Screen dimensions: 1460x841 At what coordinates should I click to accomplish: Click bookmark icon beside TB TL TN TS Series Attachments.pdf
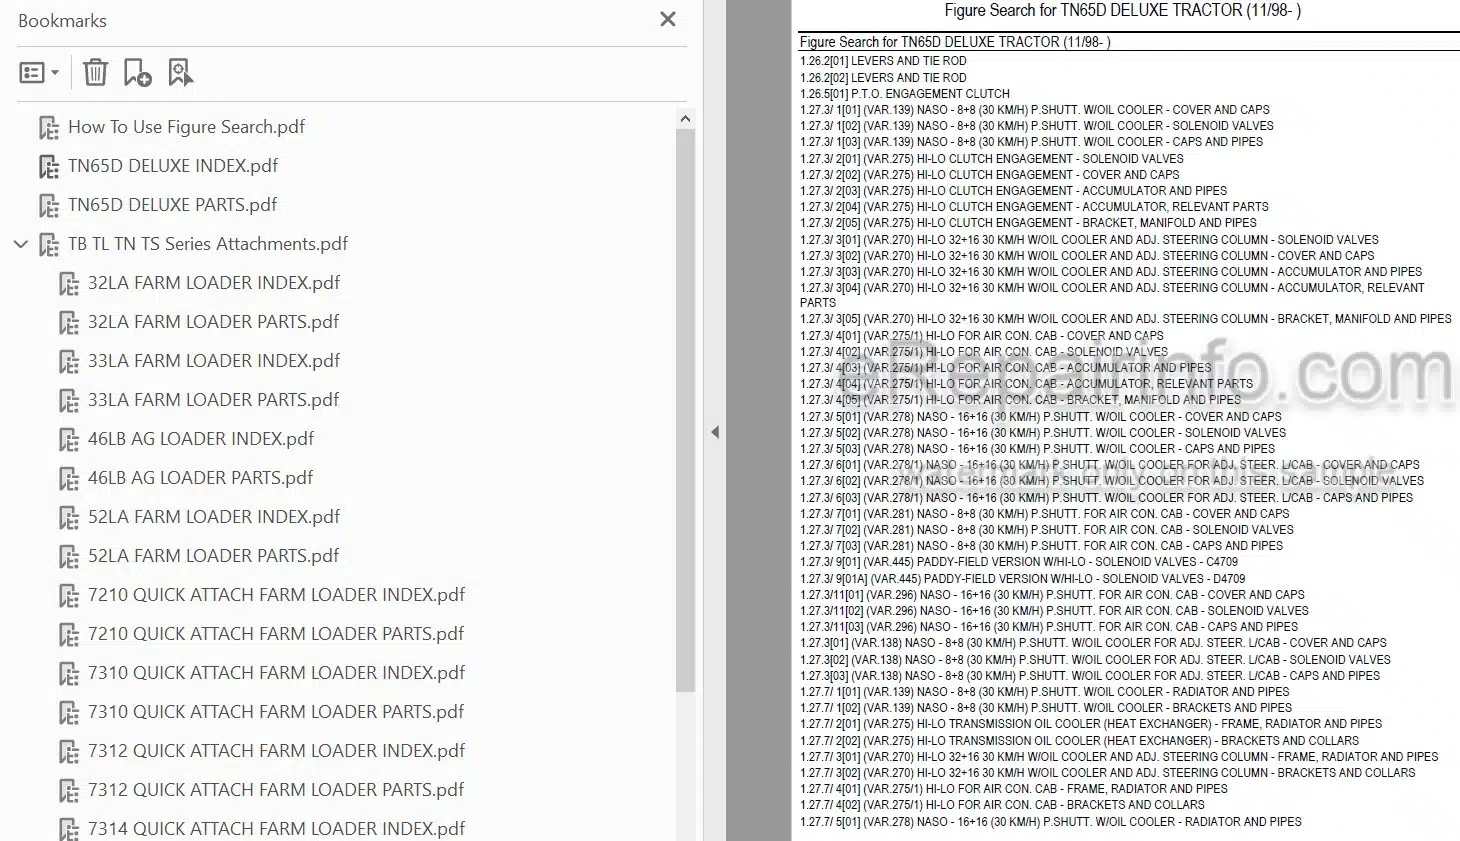[x=49, y=245]
